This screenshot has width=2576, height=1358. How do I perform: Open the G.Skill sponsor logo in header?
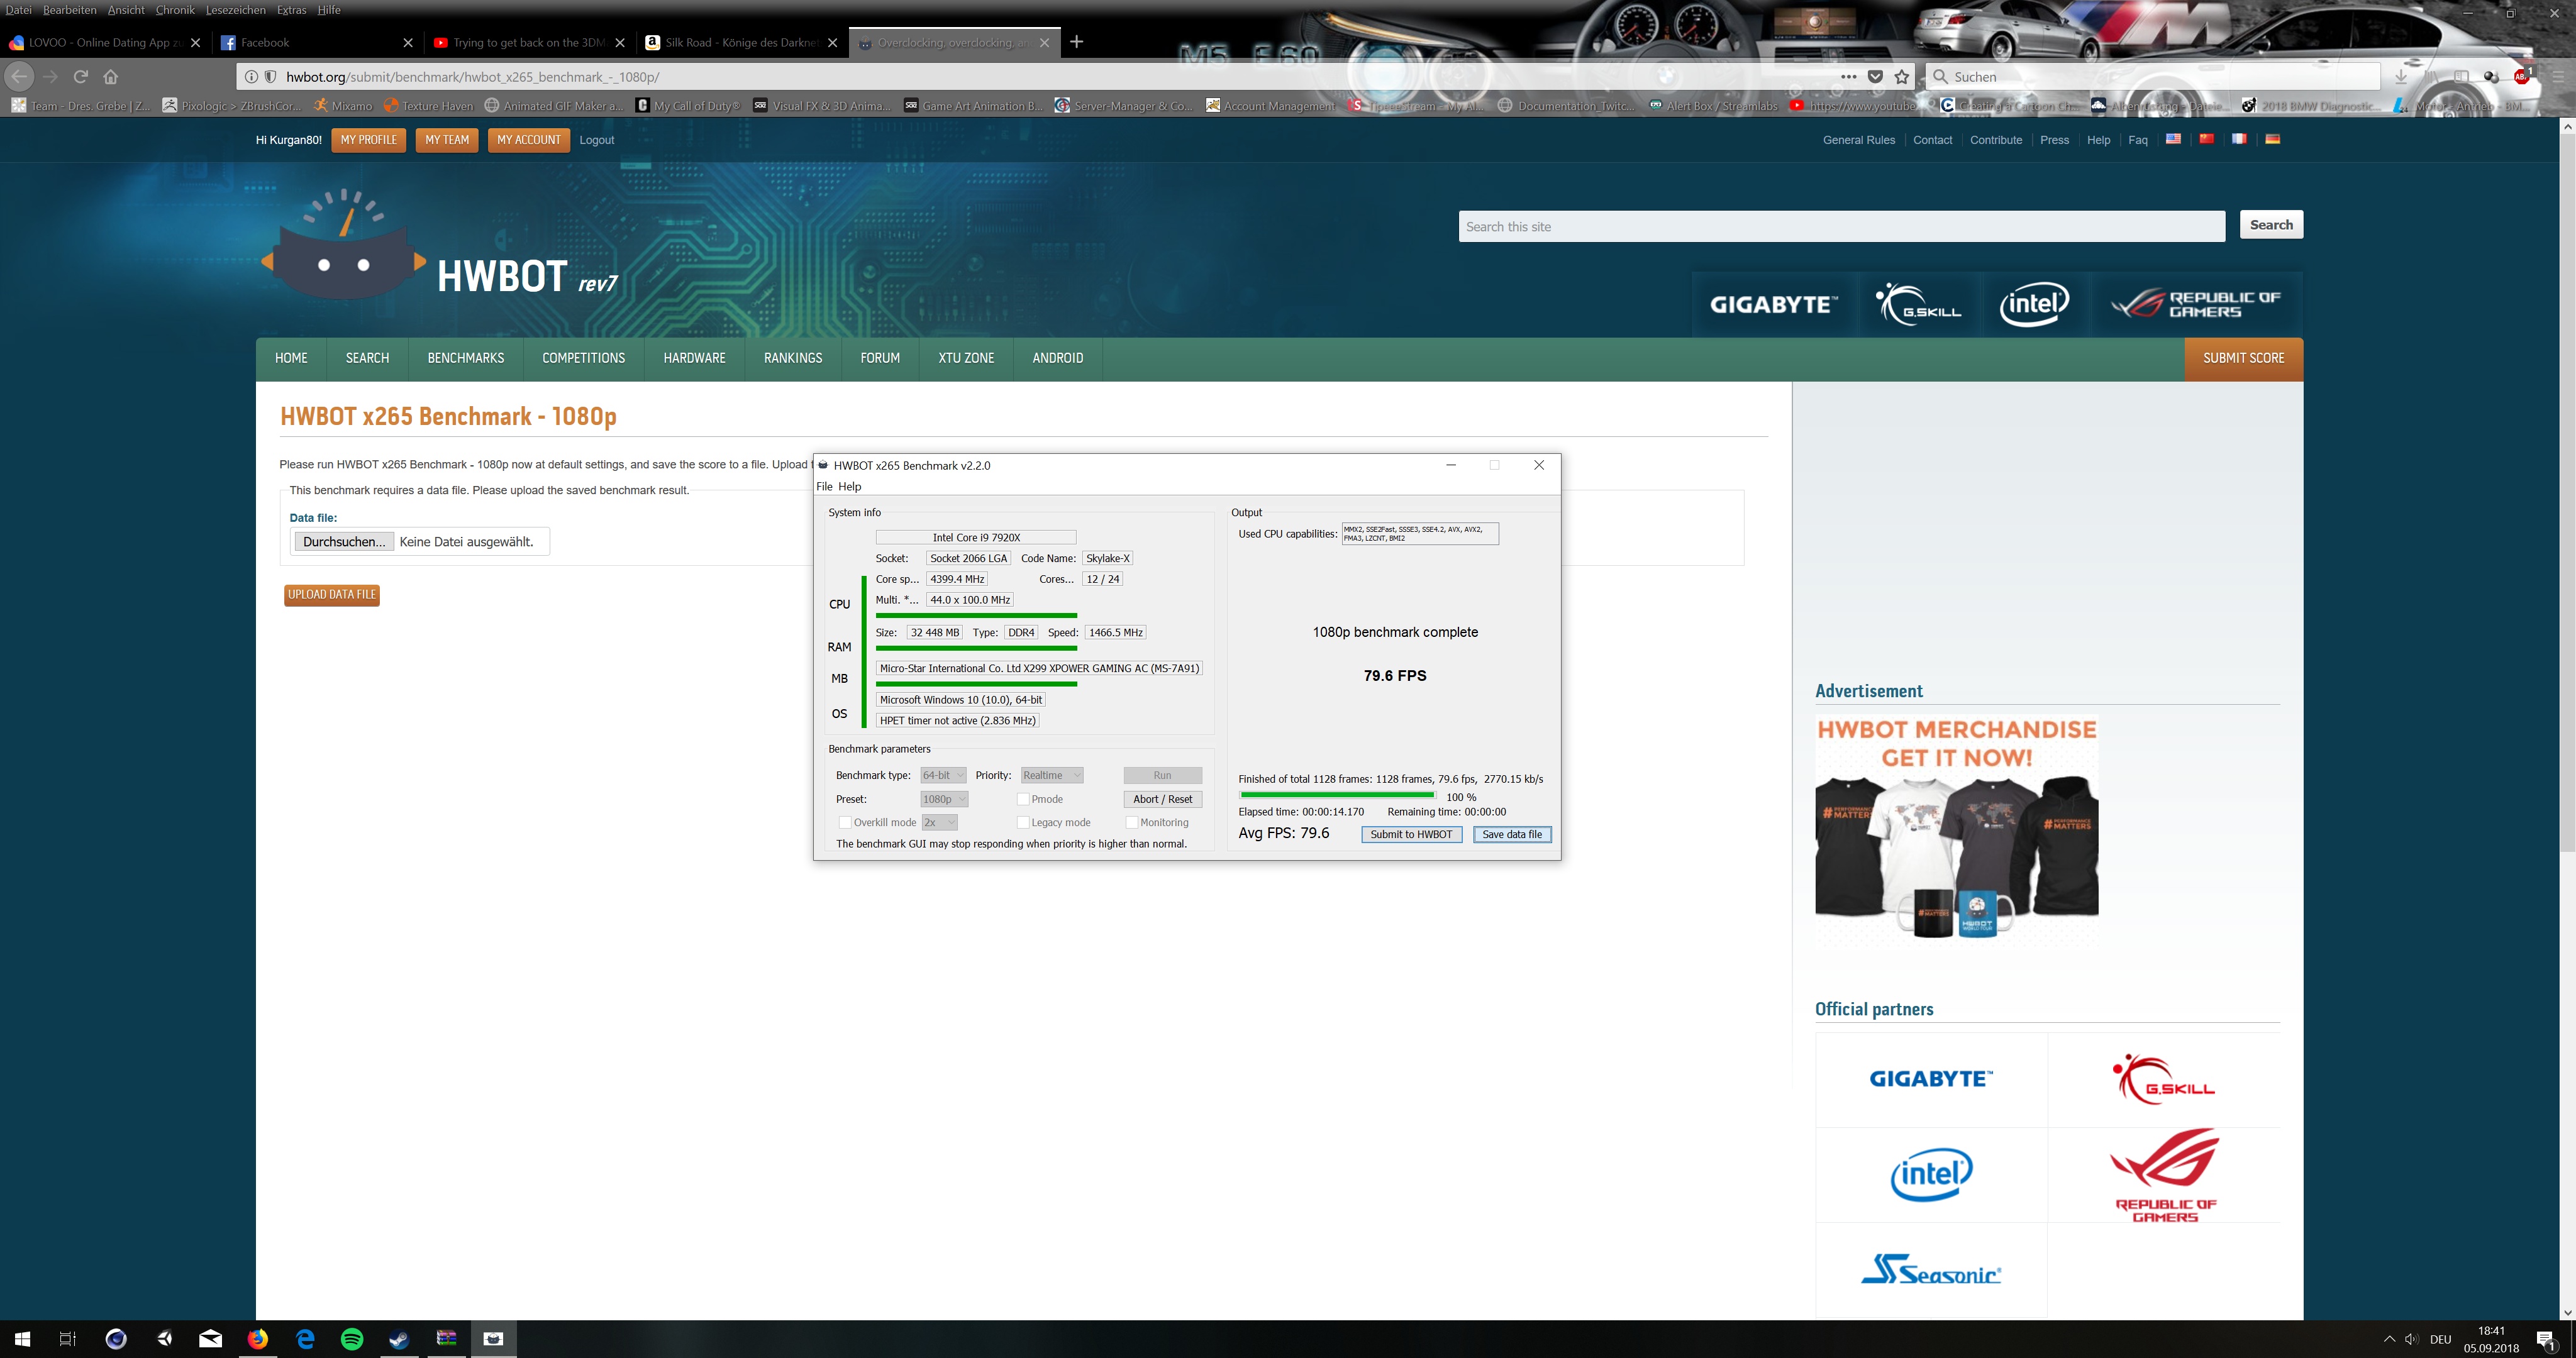pos(1917,304)
